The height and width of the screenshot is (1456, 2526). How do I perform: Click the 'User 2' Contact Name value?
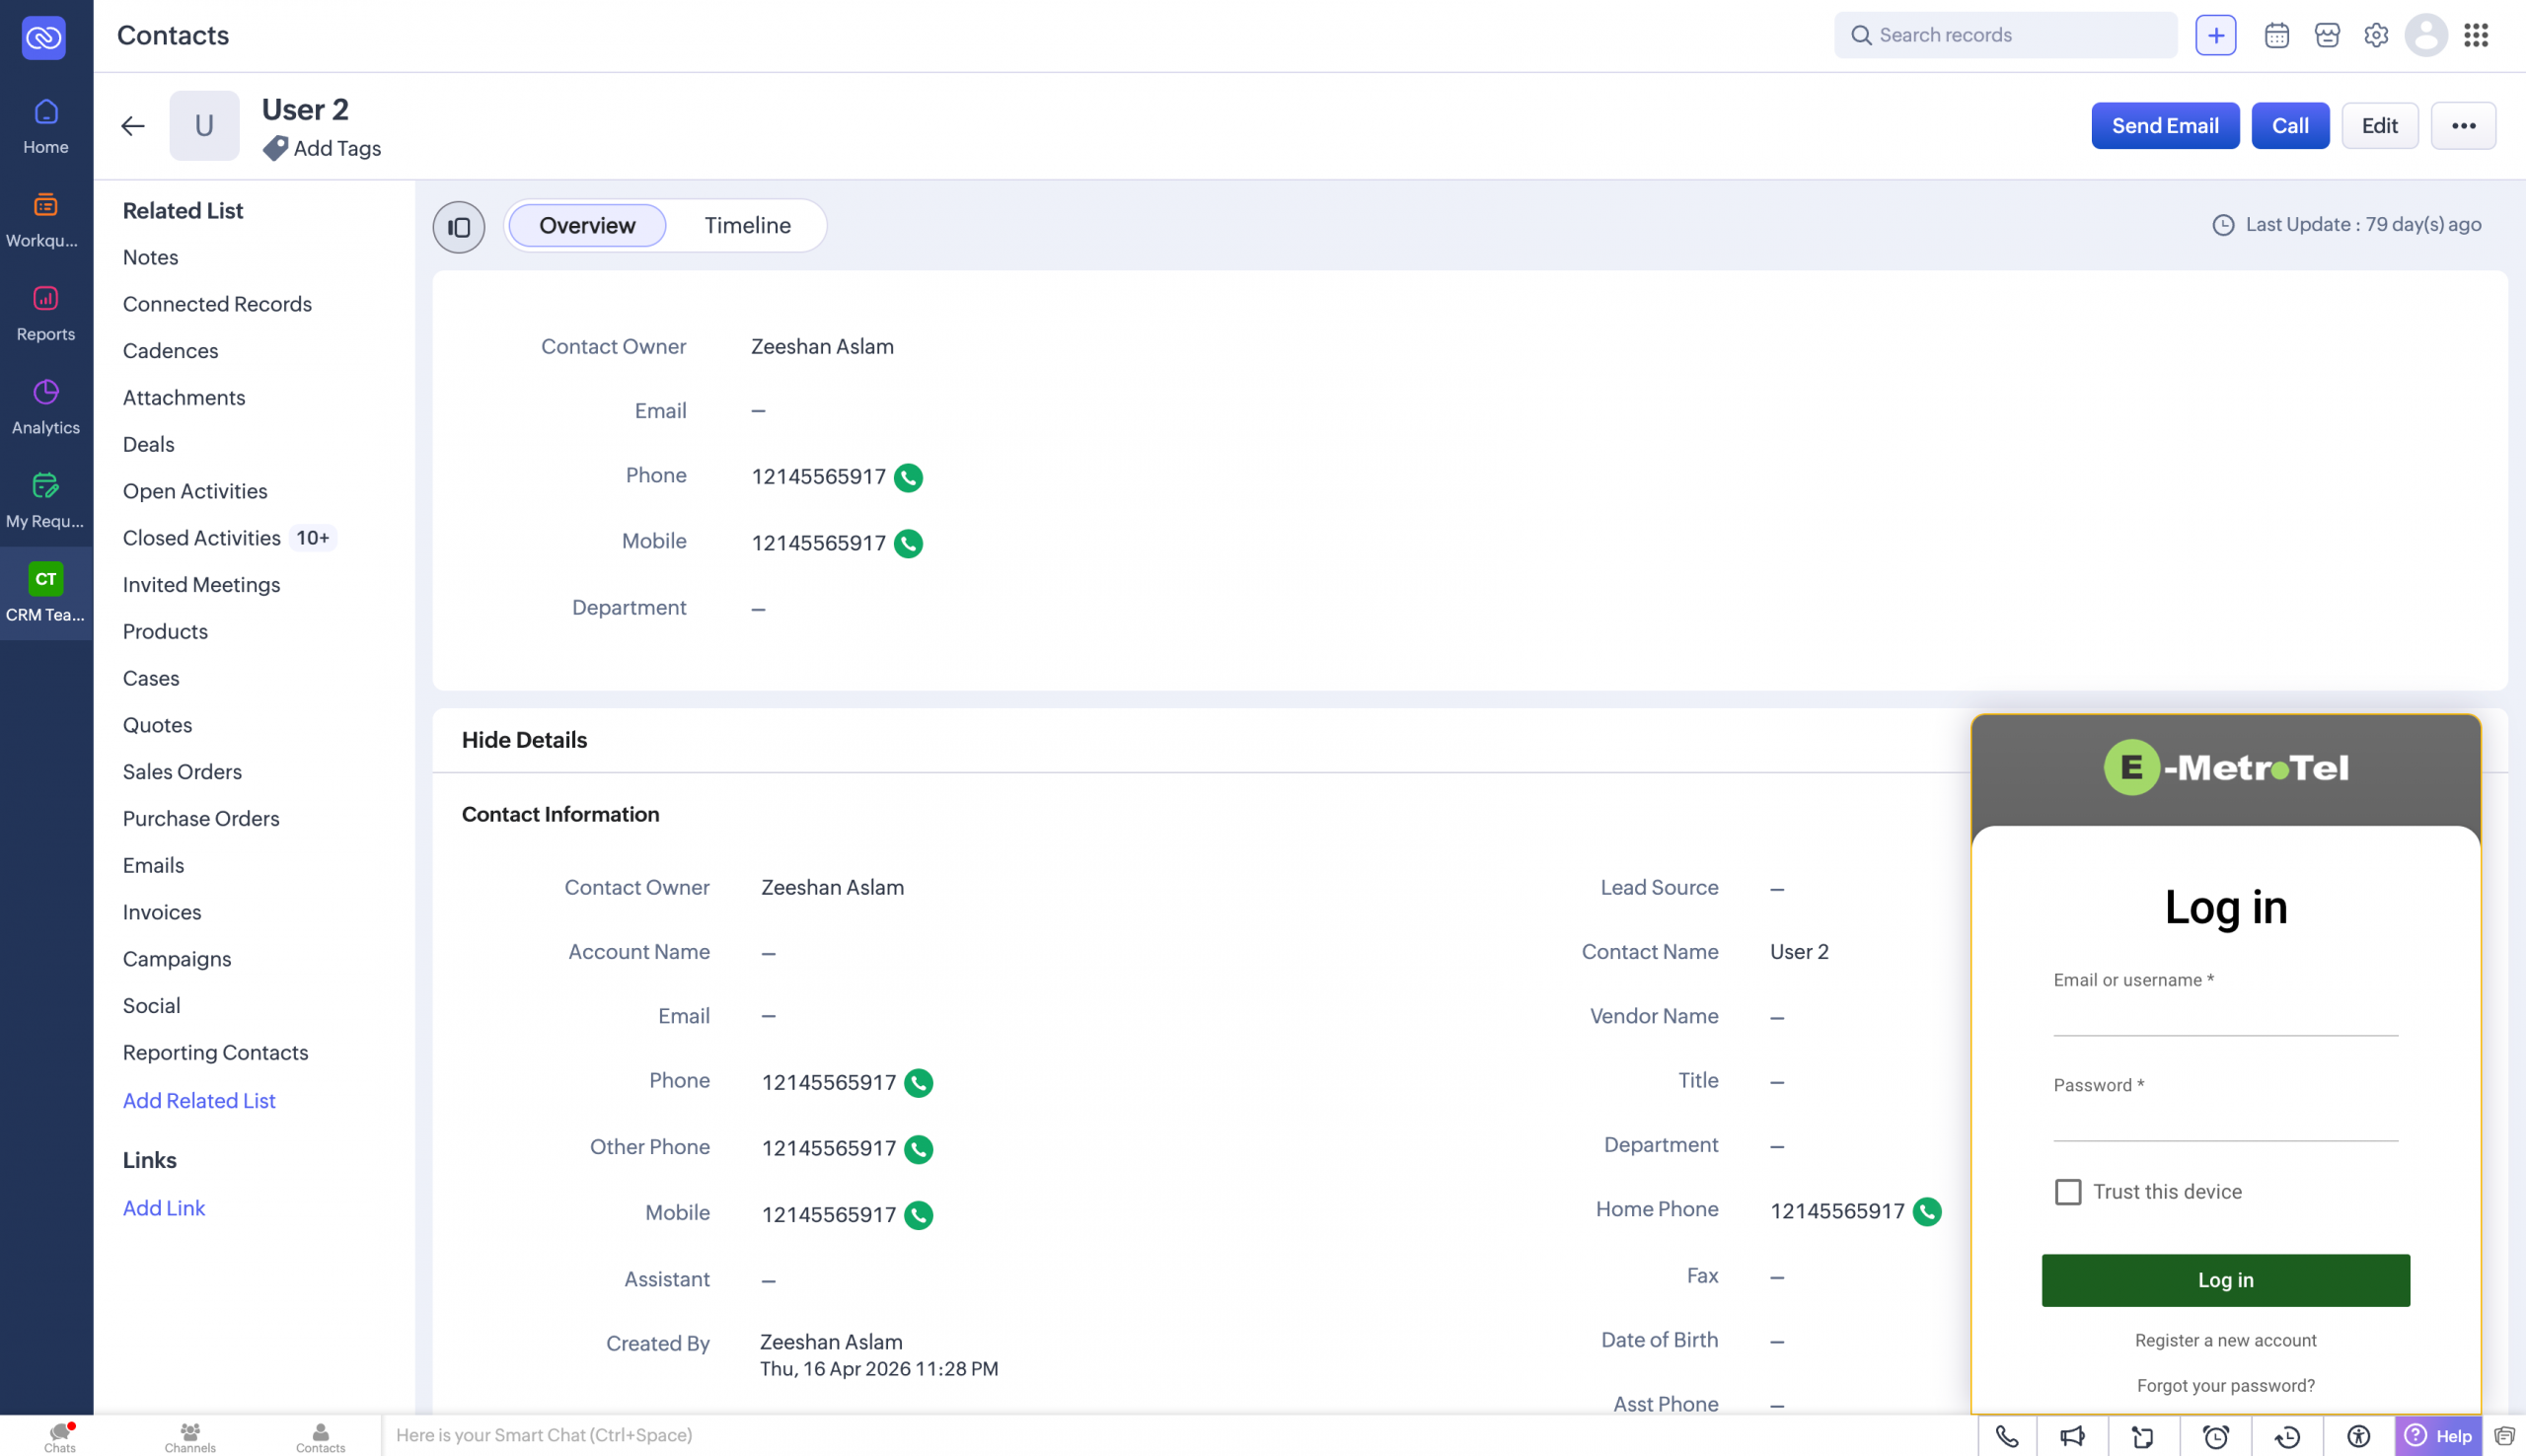pos(1799,952)
